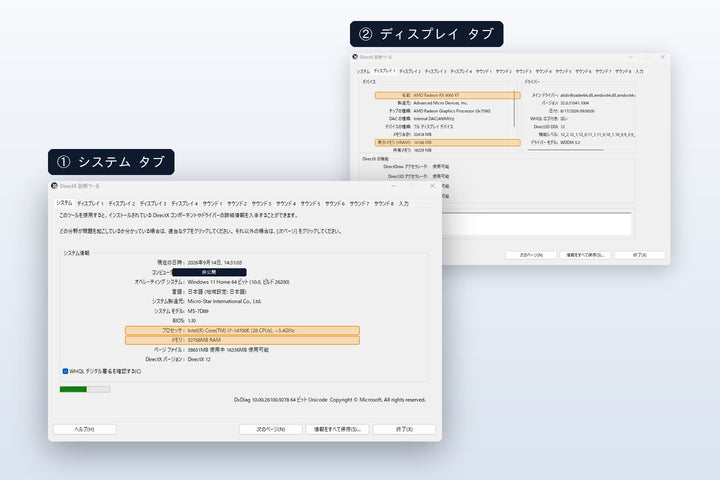Click the white notes box in Display tab window
Viewport: 720px width, 480px height.
536,224
